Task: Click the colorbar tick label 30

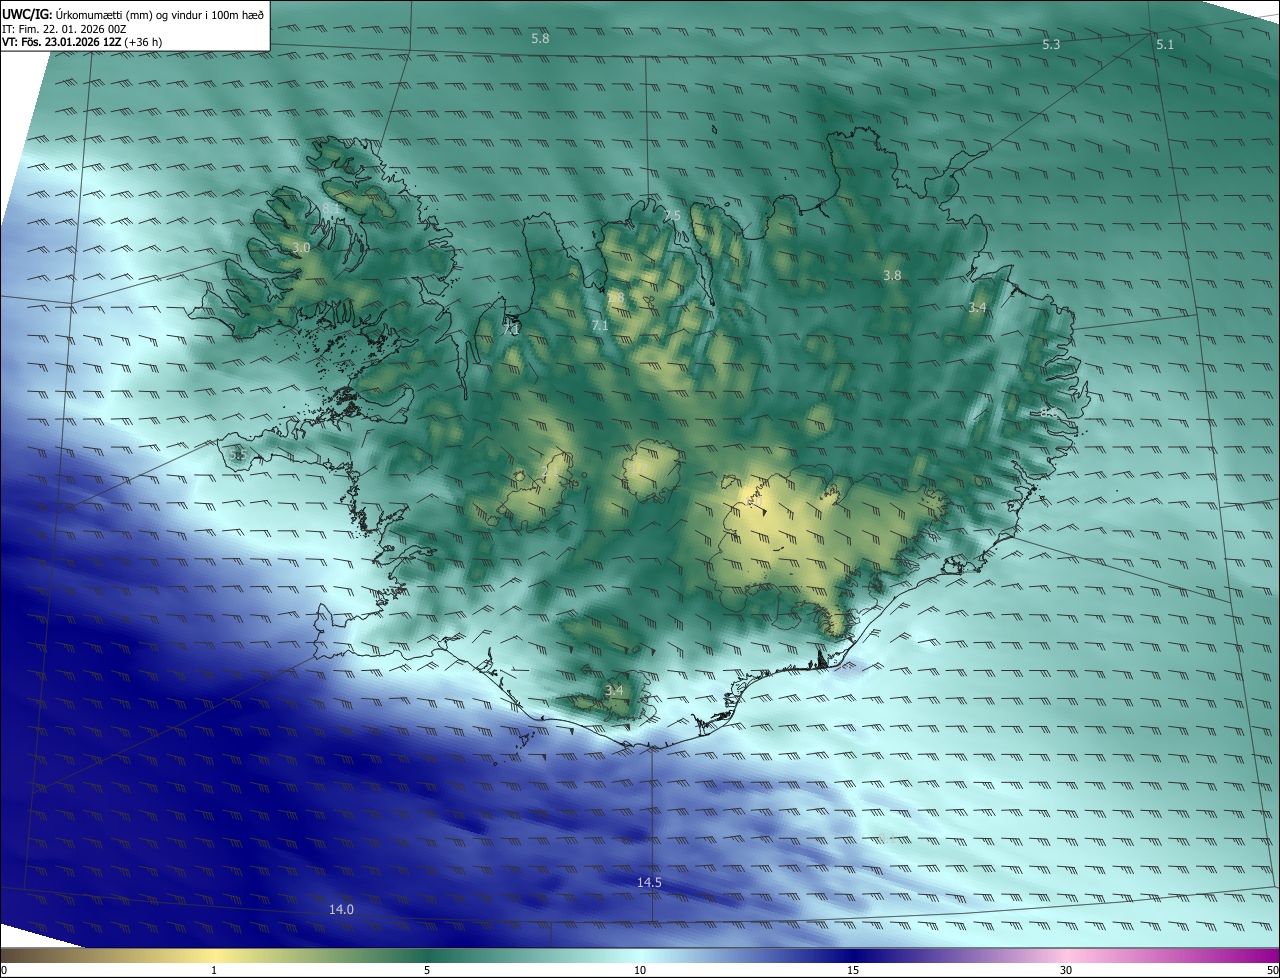Action: coord(1066,970)
